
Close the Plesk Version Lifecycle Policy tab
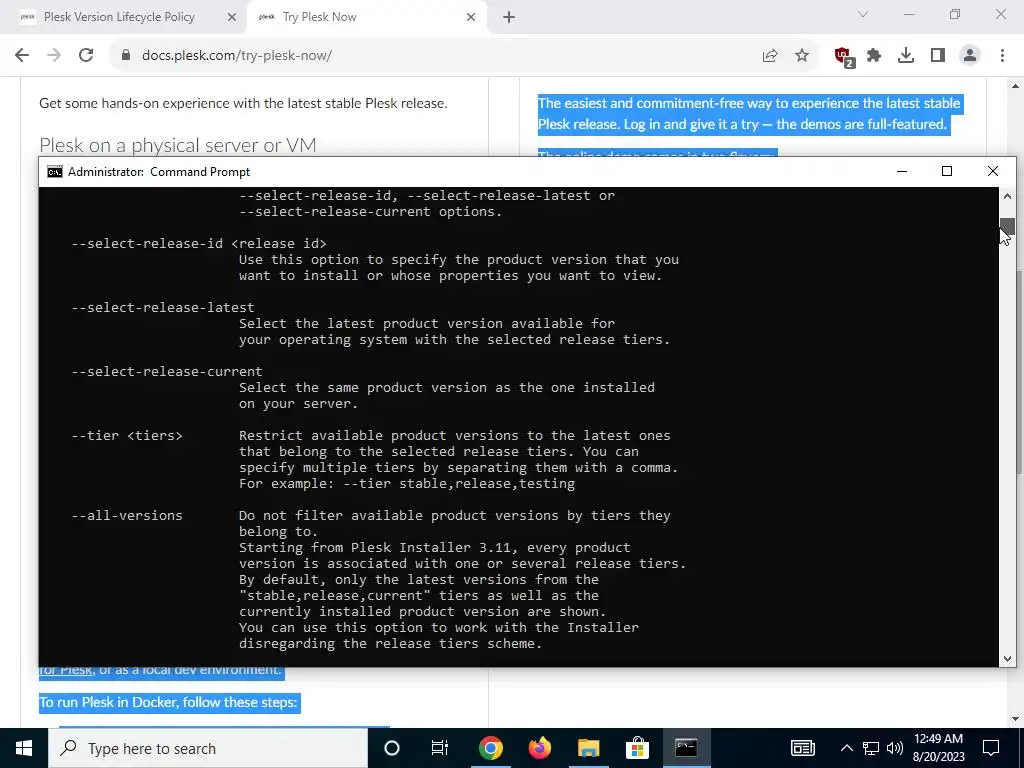[232, 18]
